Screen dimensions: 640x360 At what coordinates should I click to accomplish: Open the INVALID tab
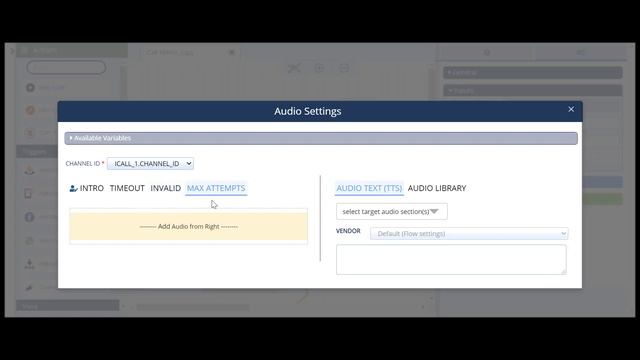165,188
